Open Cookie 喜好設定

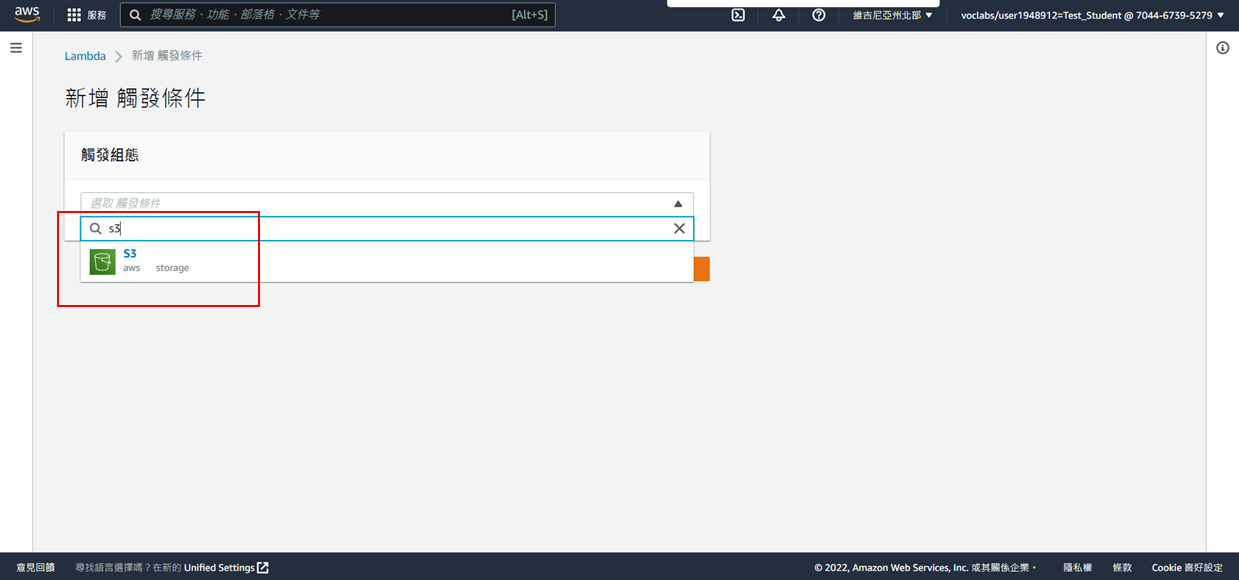[1187, 567]
